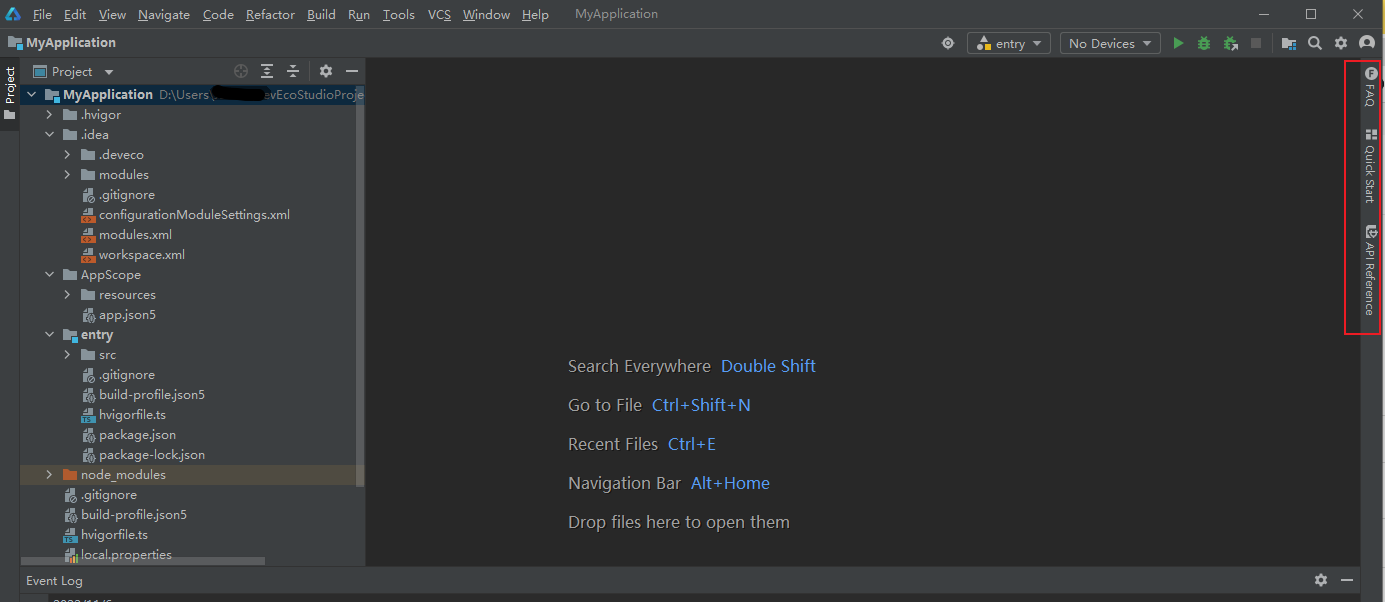The image size is (1385, 602).
Task: Open the Build menu
Action: pos(321,14)
